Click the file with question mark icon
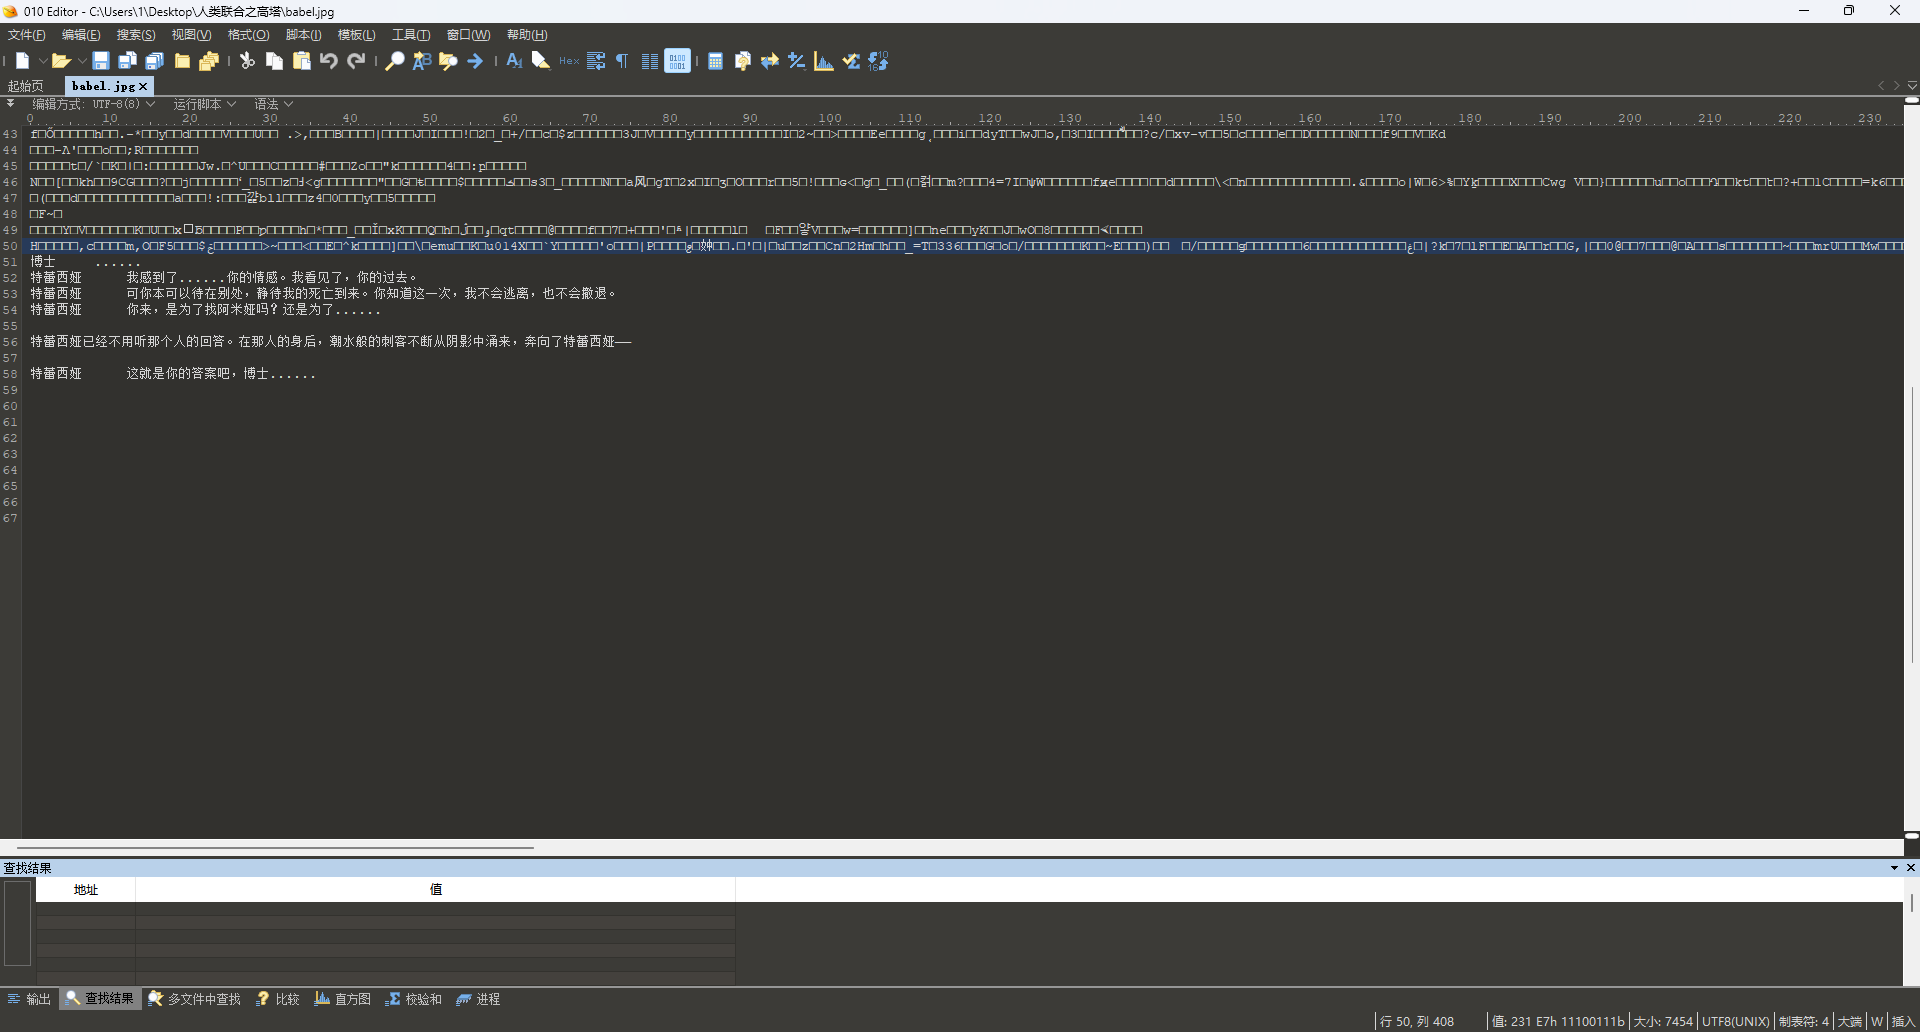 (743, 61)
